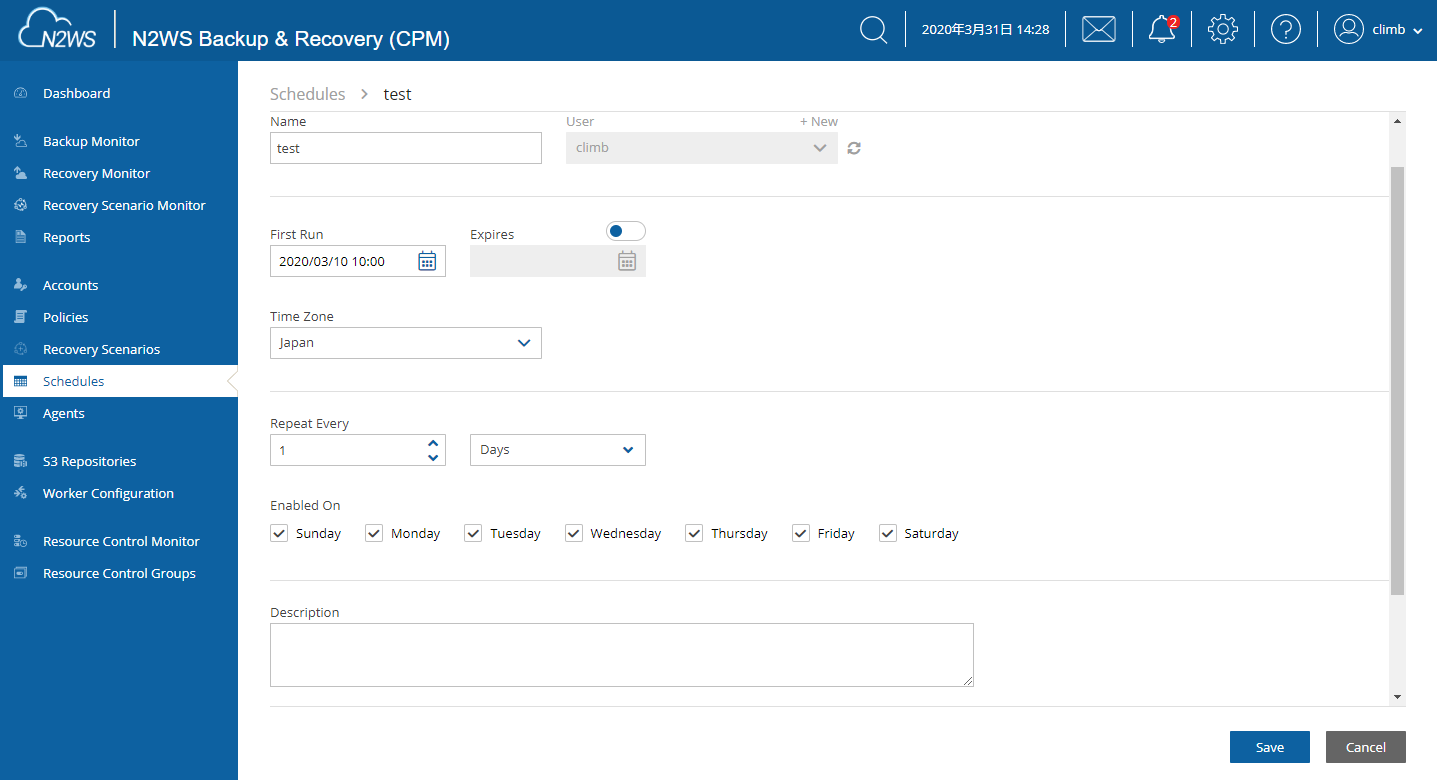Click the Name input field
This screenshot has width=1437, height=780.
pos(406,148)
